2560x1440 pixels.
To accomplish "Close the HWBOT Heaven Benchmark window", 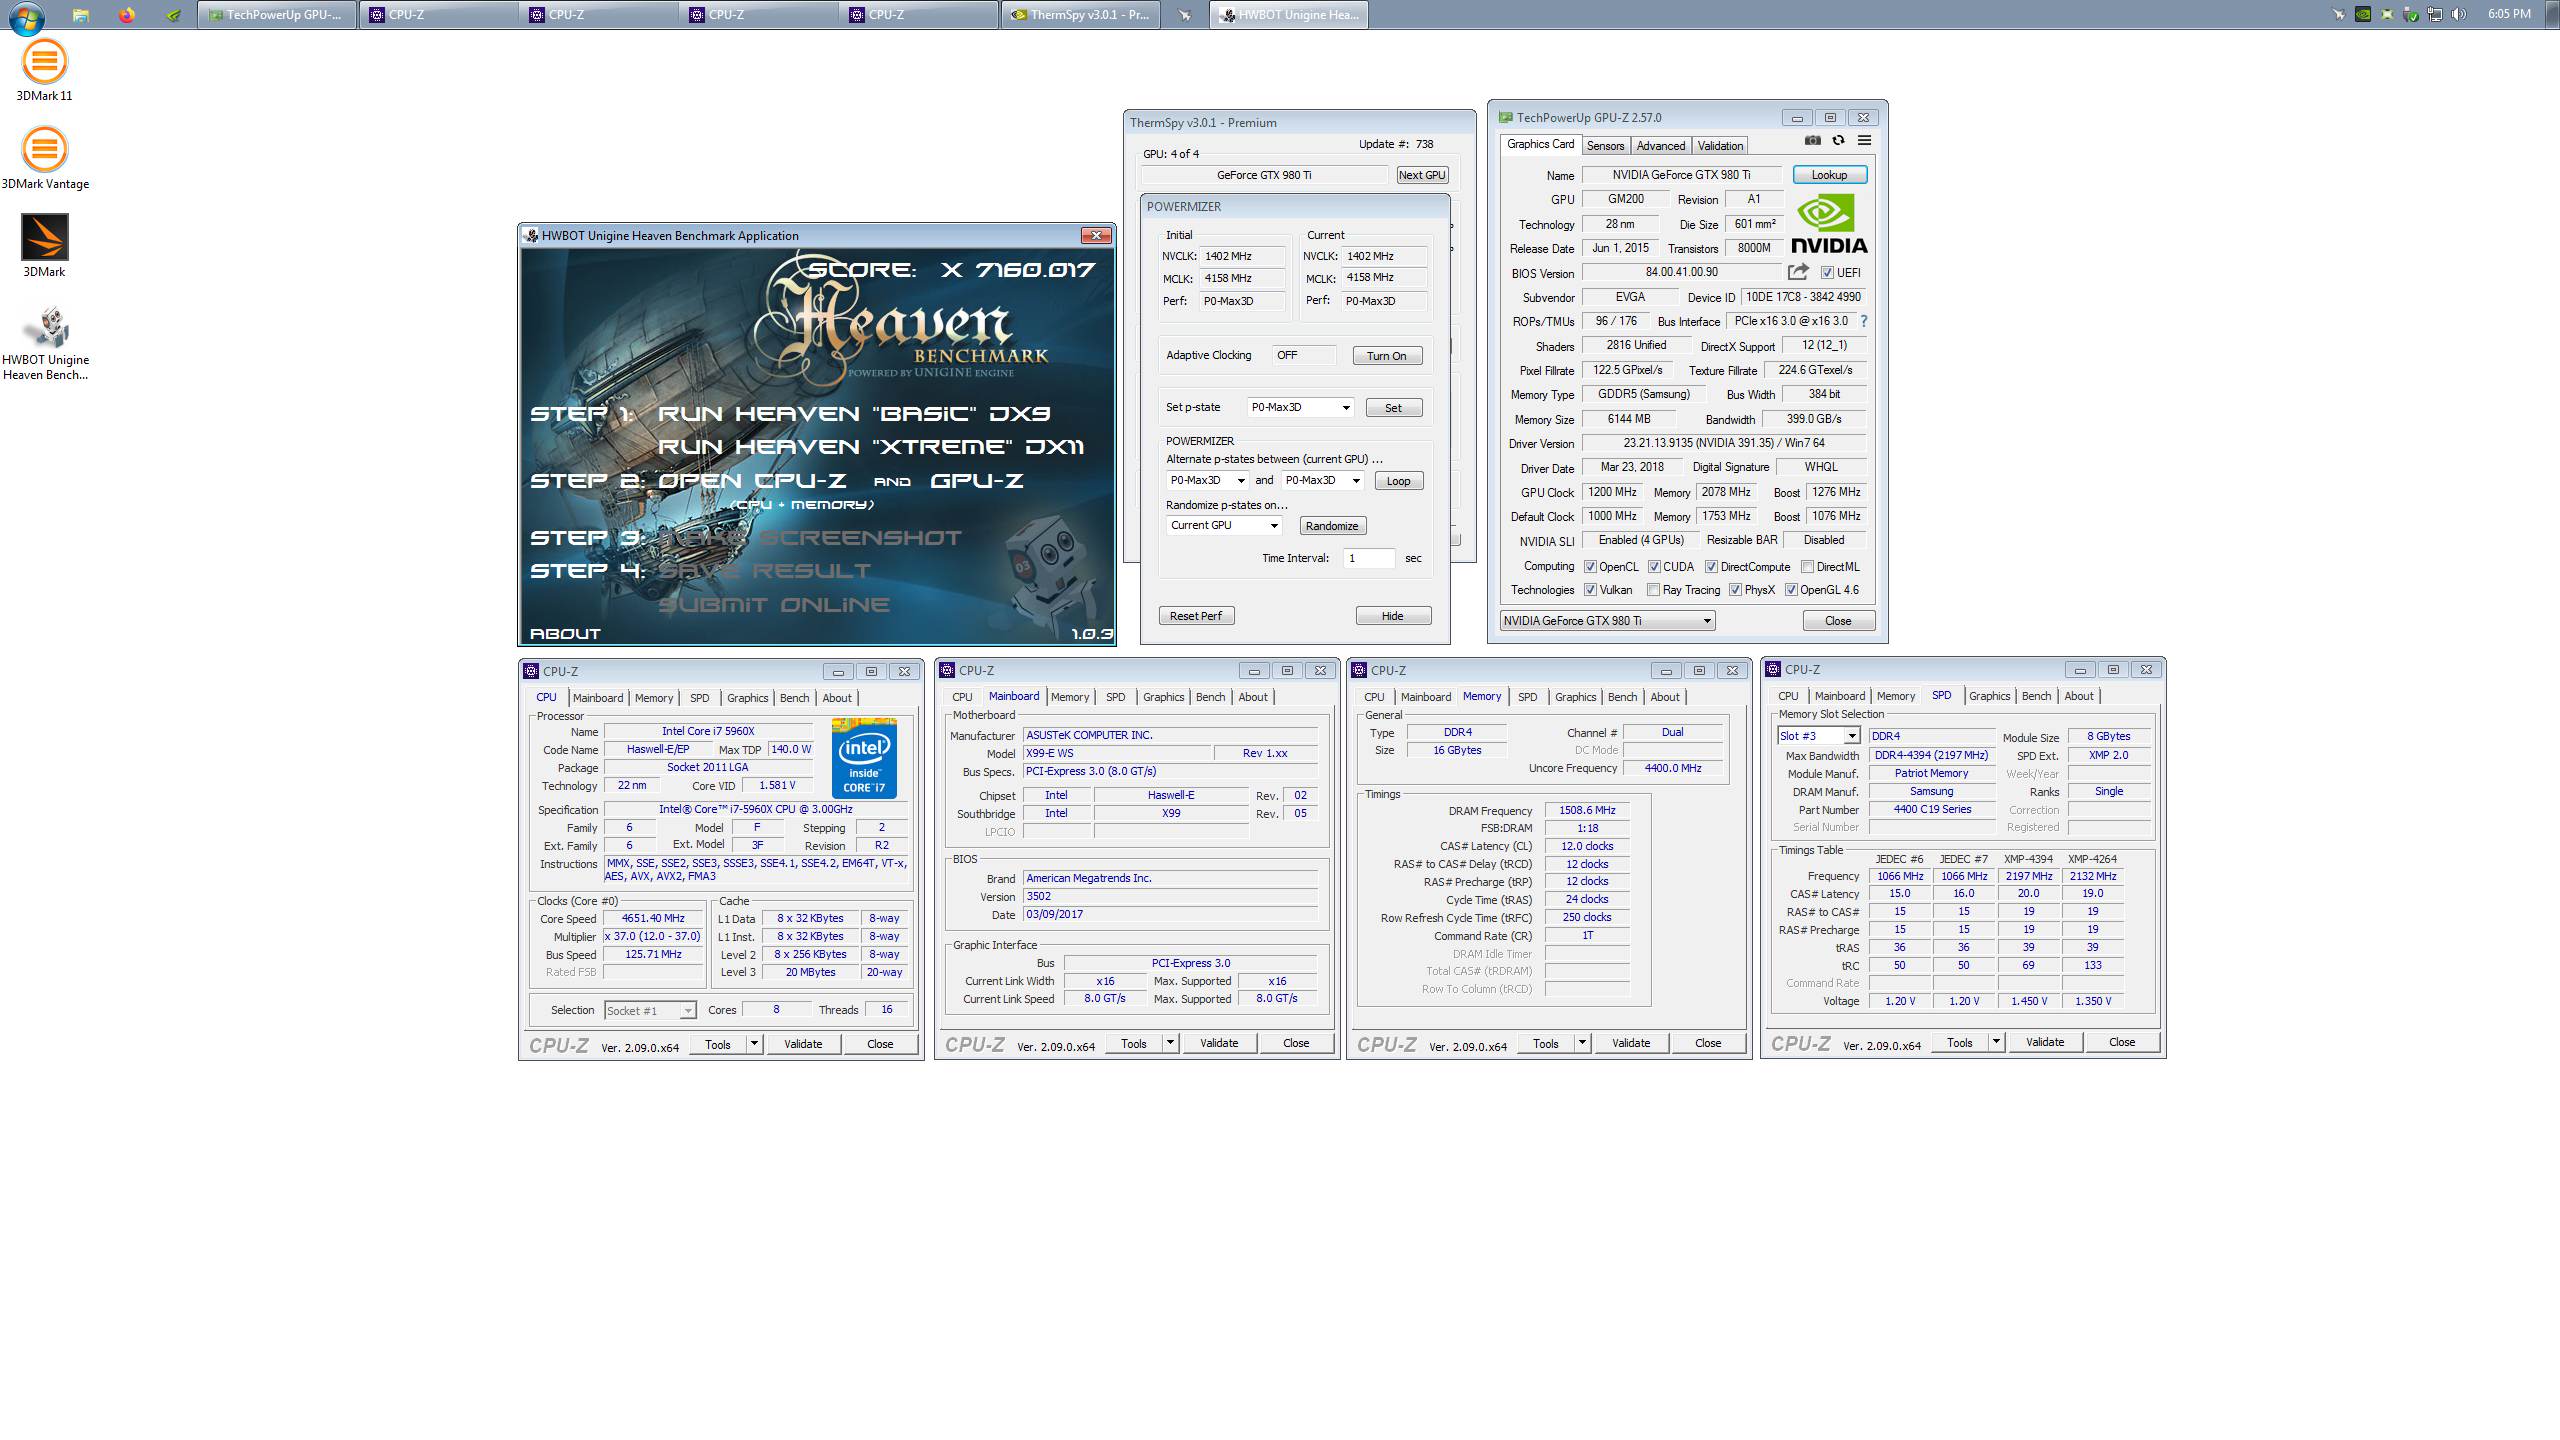I will [x=1096, y=235].
